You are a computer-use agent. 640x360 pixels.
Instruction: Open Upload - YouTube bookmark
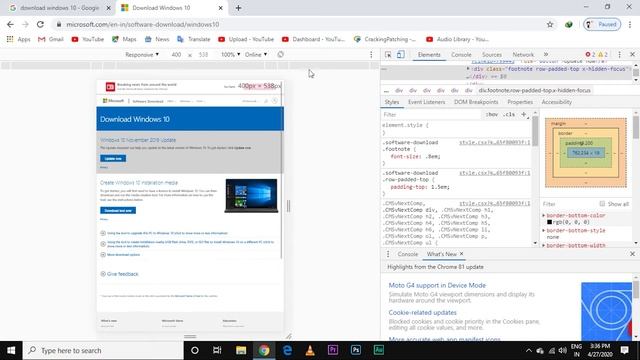click(x=246, y=39)
